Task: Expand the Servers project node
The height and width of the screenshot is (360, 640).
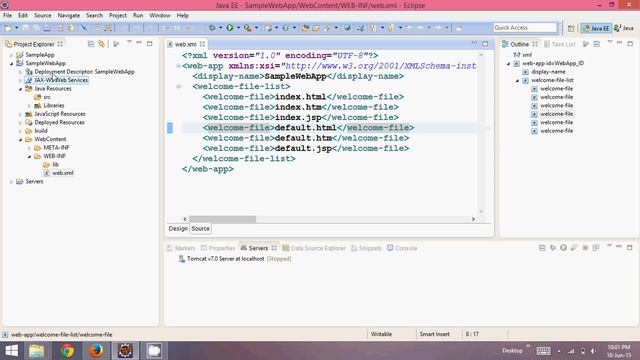Action: pyautogui.click(x=11, y=182)
